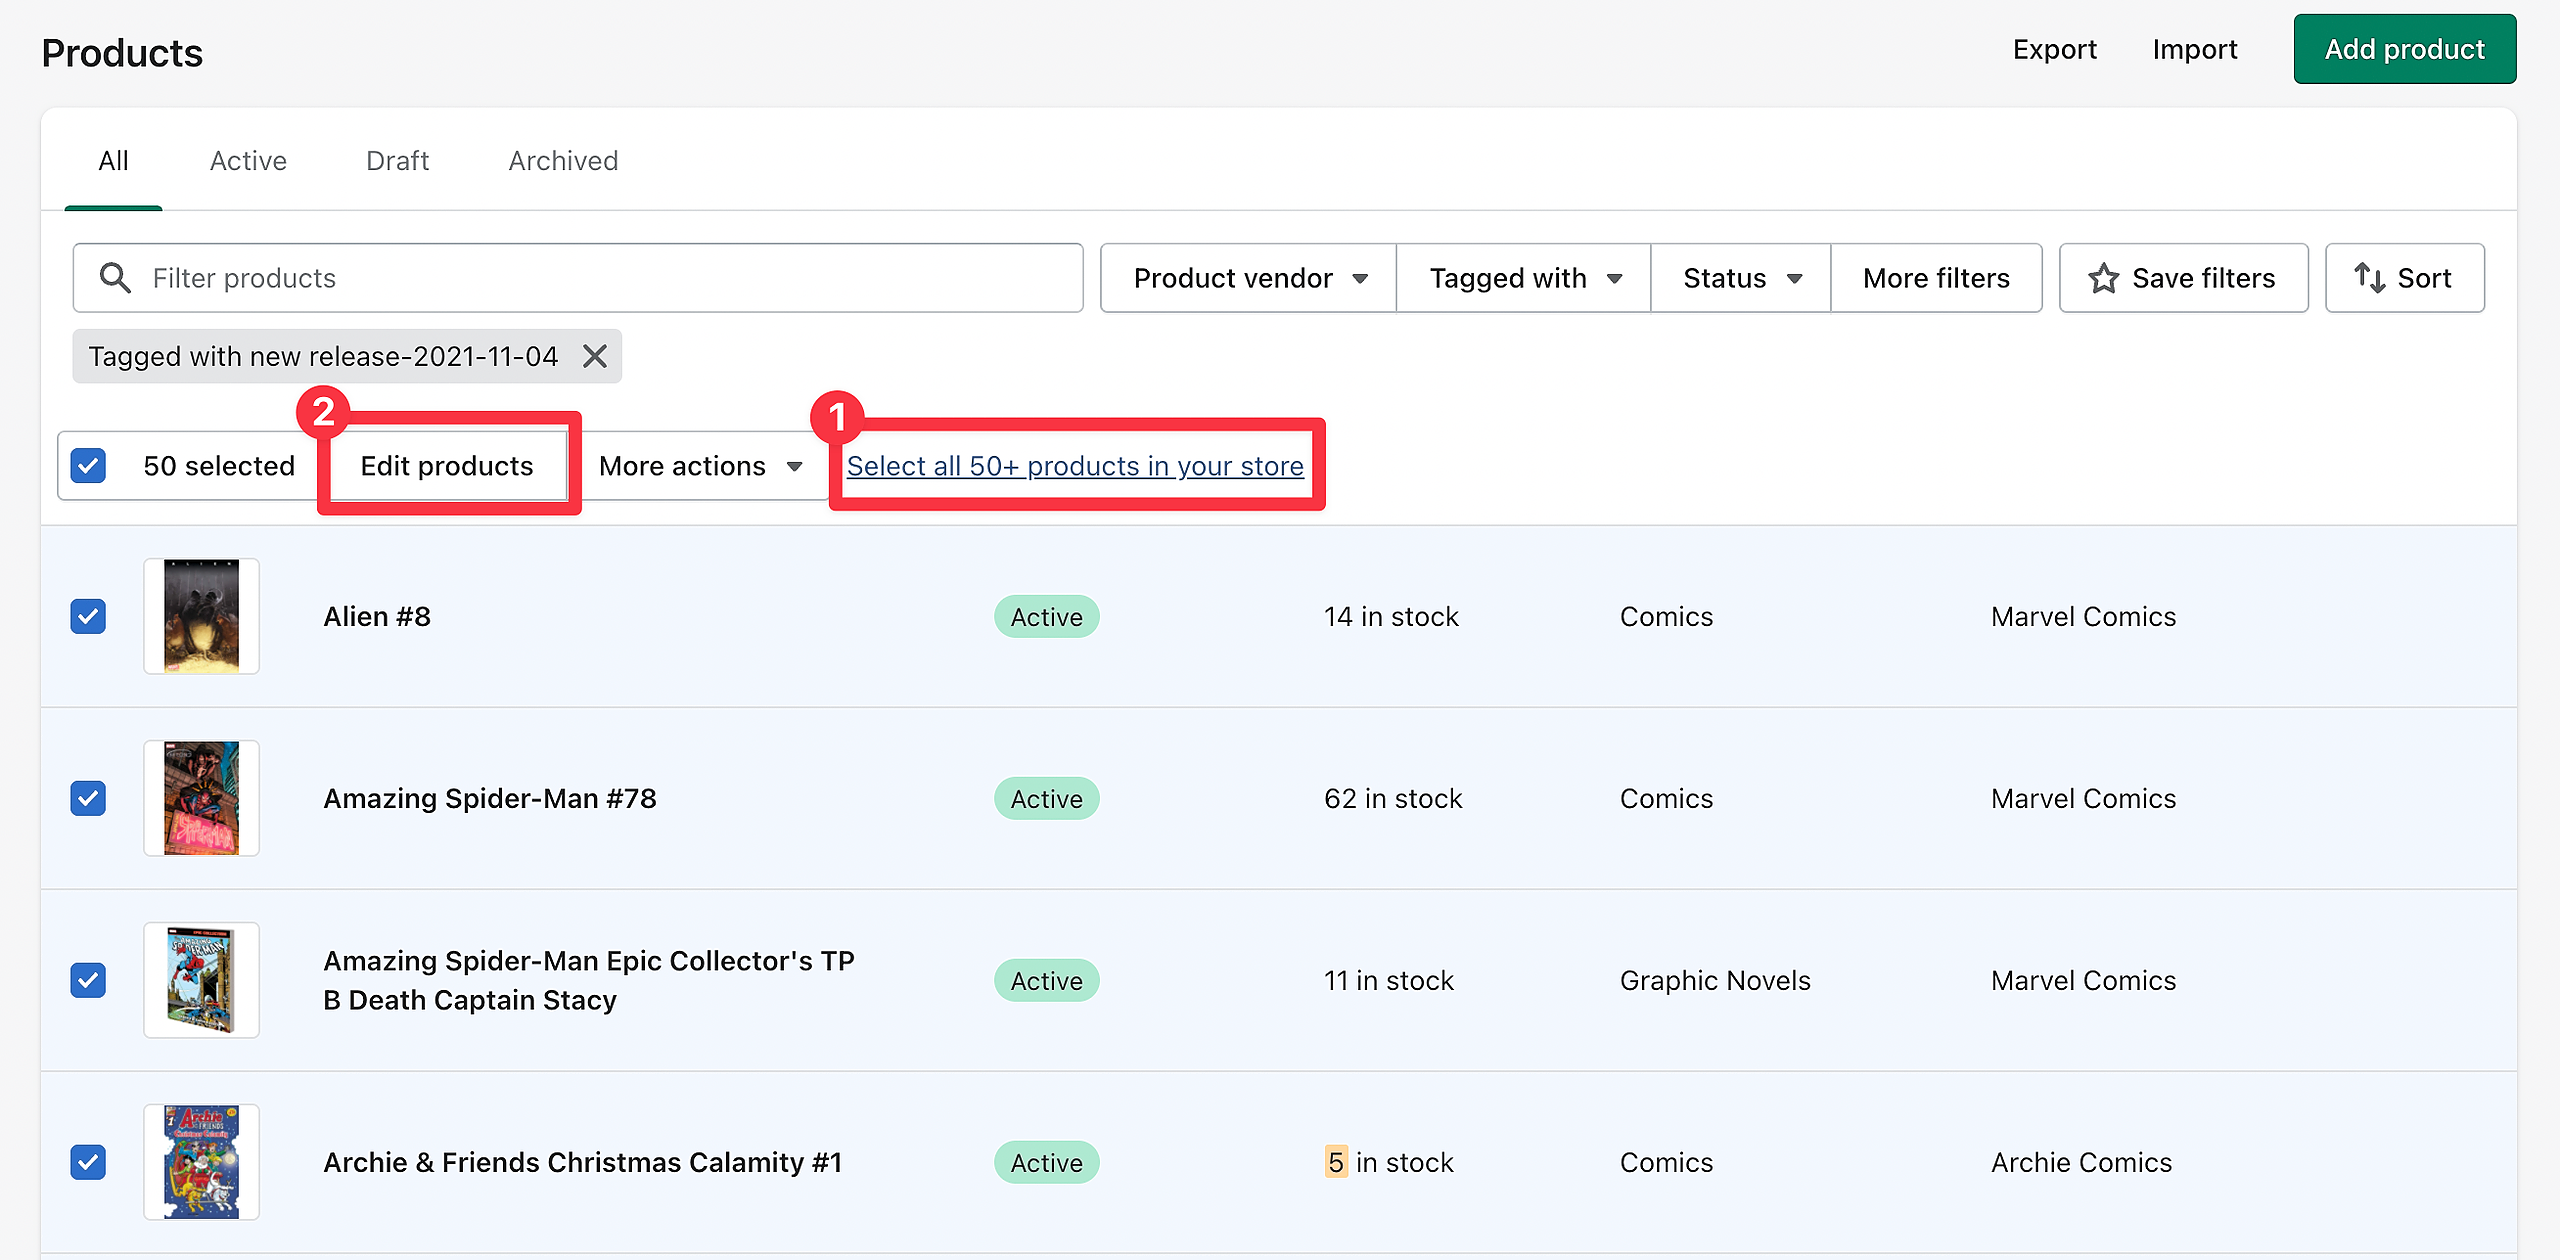Open the Archie & Friends cover thumbnail
This screenshot has width=2560, height=1260.
click(201, 1162)
